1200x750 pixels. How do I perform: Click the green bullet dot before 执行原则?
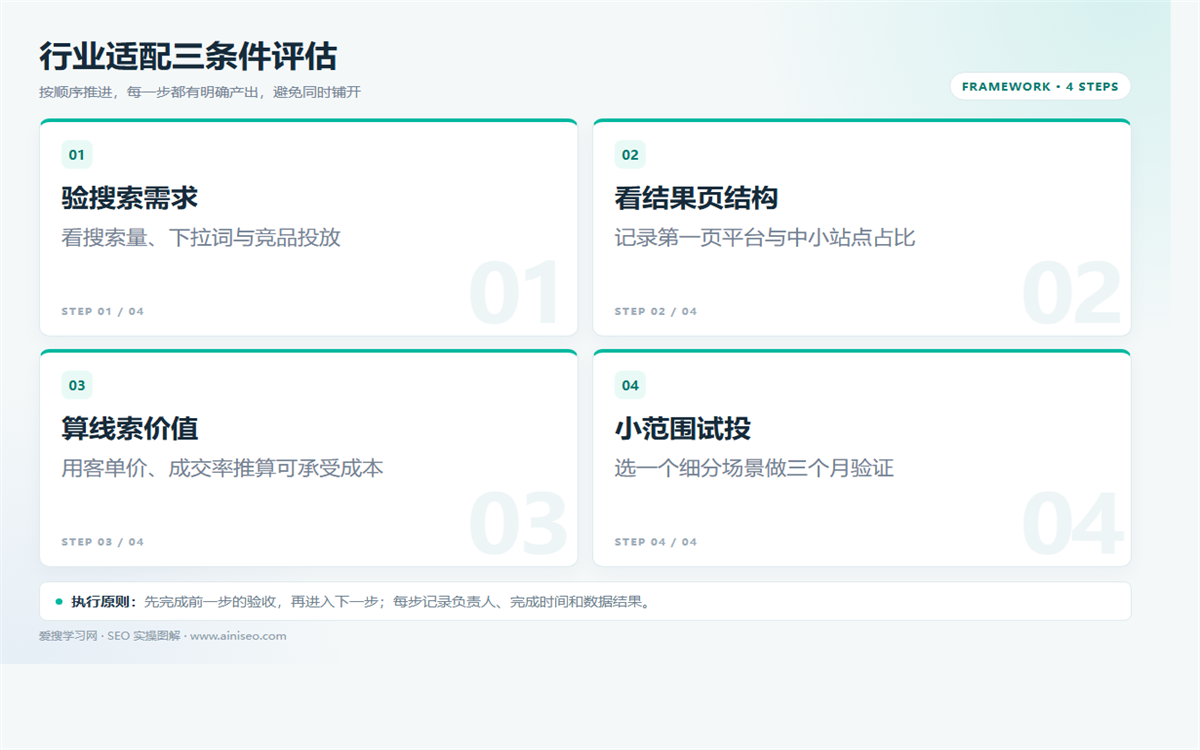[x=59, y=602]
